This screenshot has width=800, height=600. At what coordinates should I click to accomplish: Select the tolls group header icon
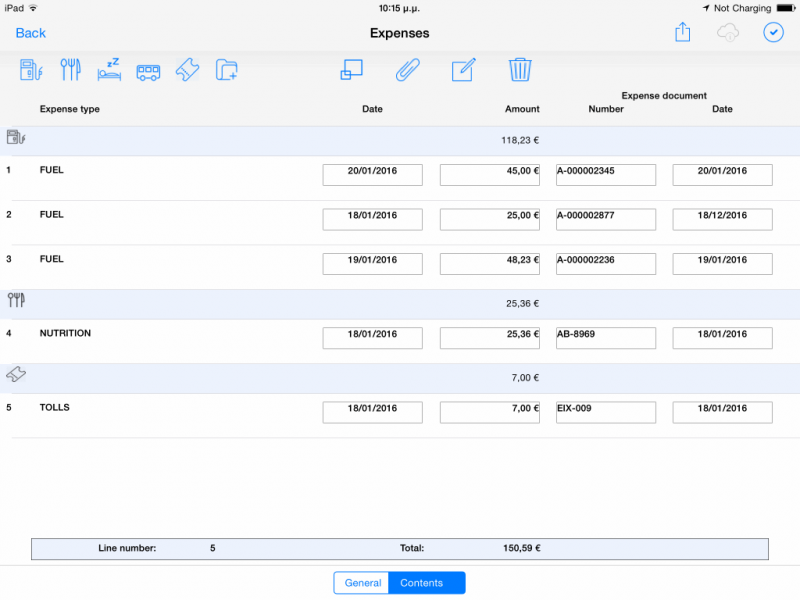click(16, 374)
